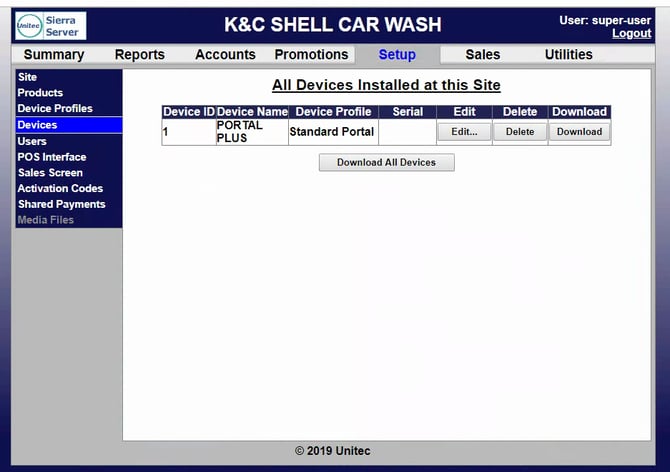Screen dimensions: 670x472
Task: Open the Summary tab
Action: point(54,55)
